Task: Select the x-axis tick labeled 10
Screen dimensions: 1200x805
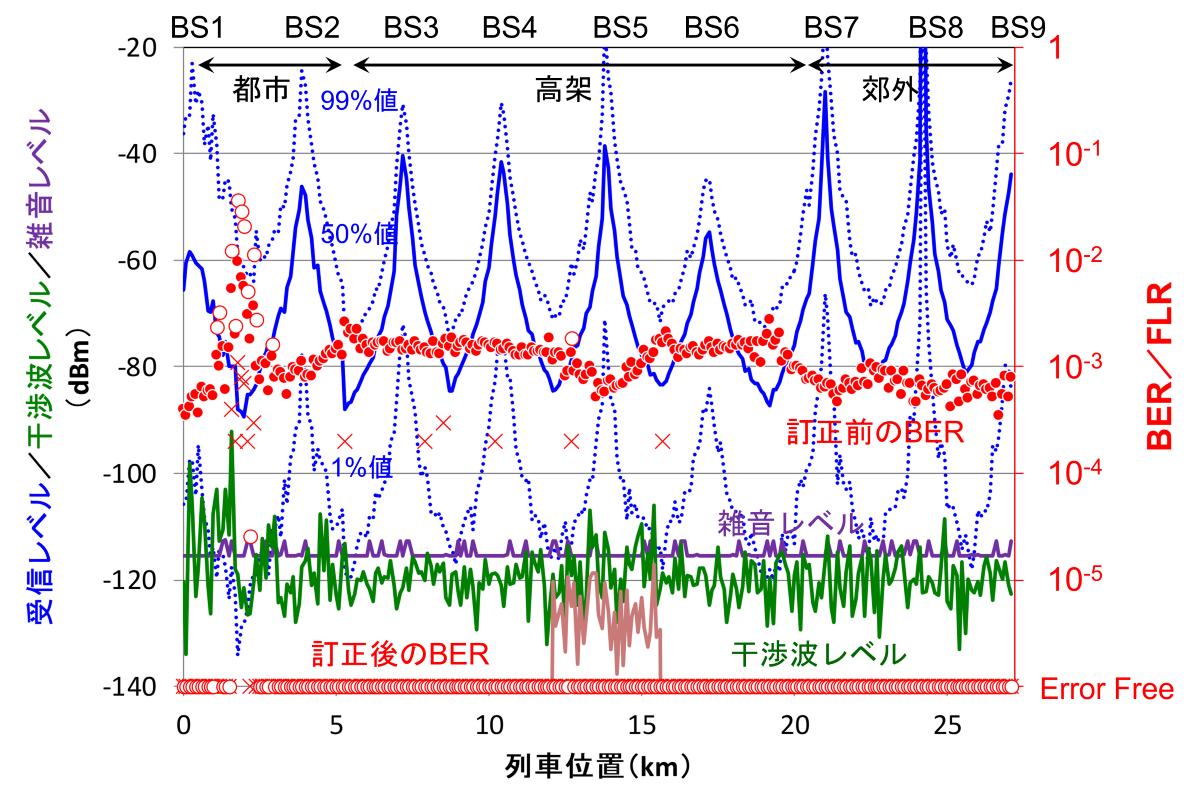Action: click(x=489, y=723)
